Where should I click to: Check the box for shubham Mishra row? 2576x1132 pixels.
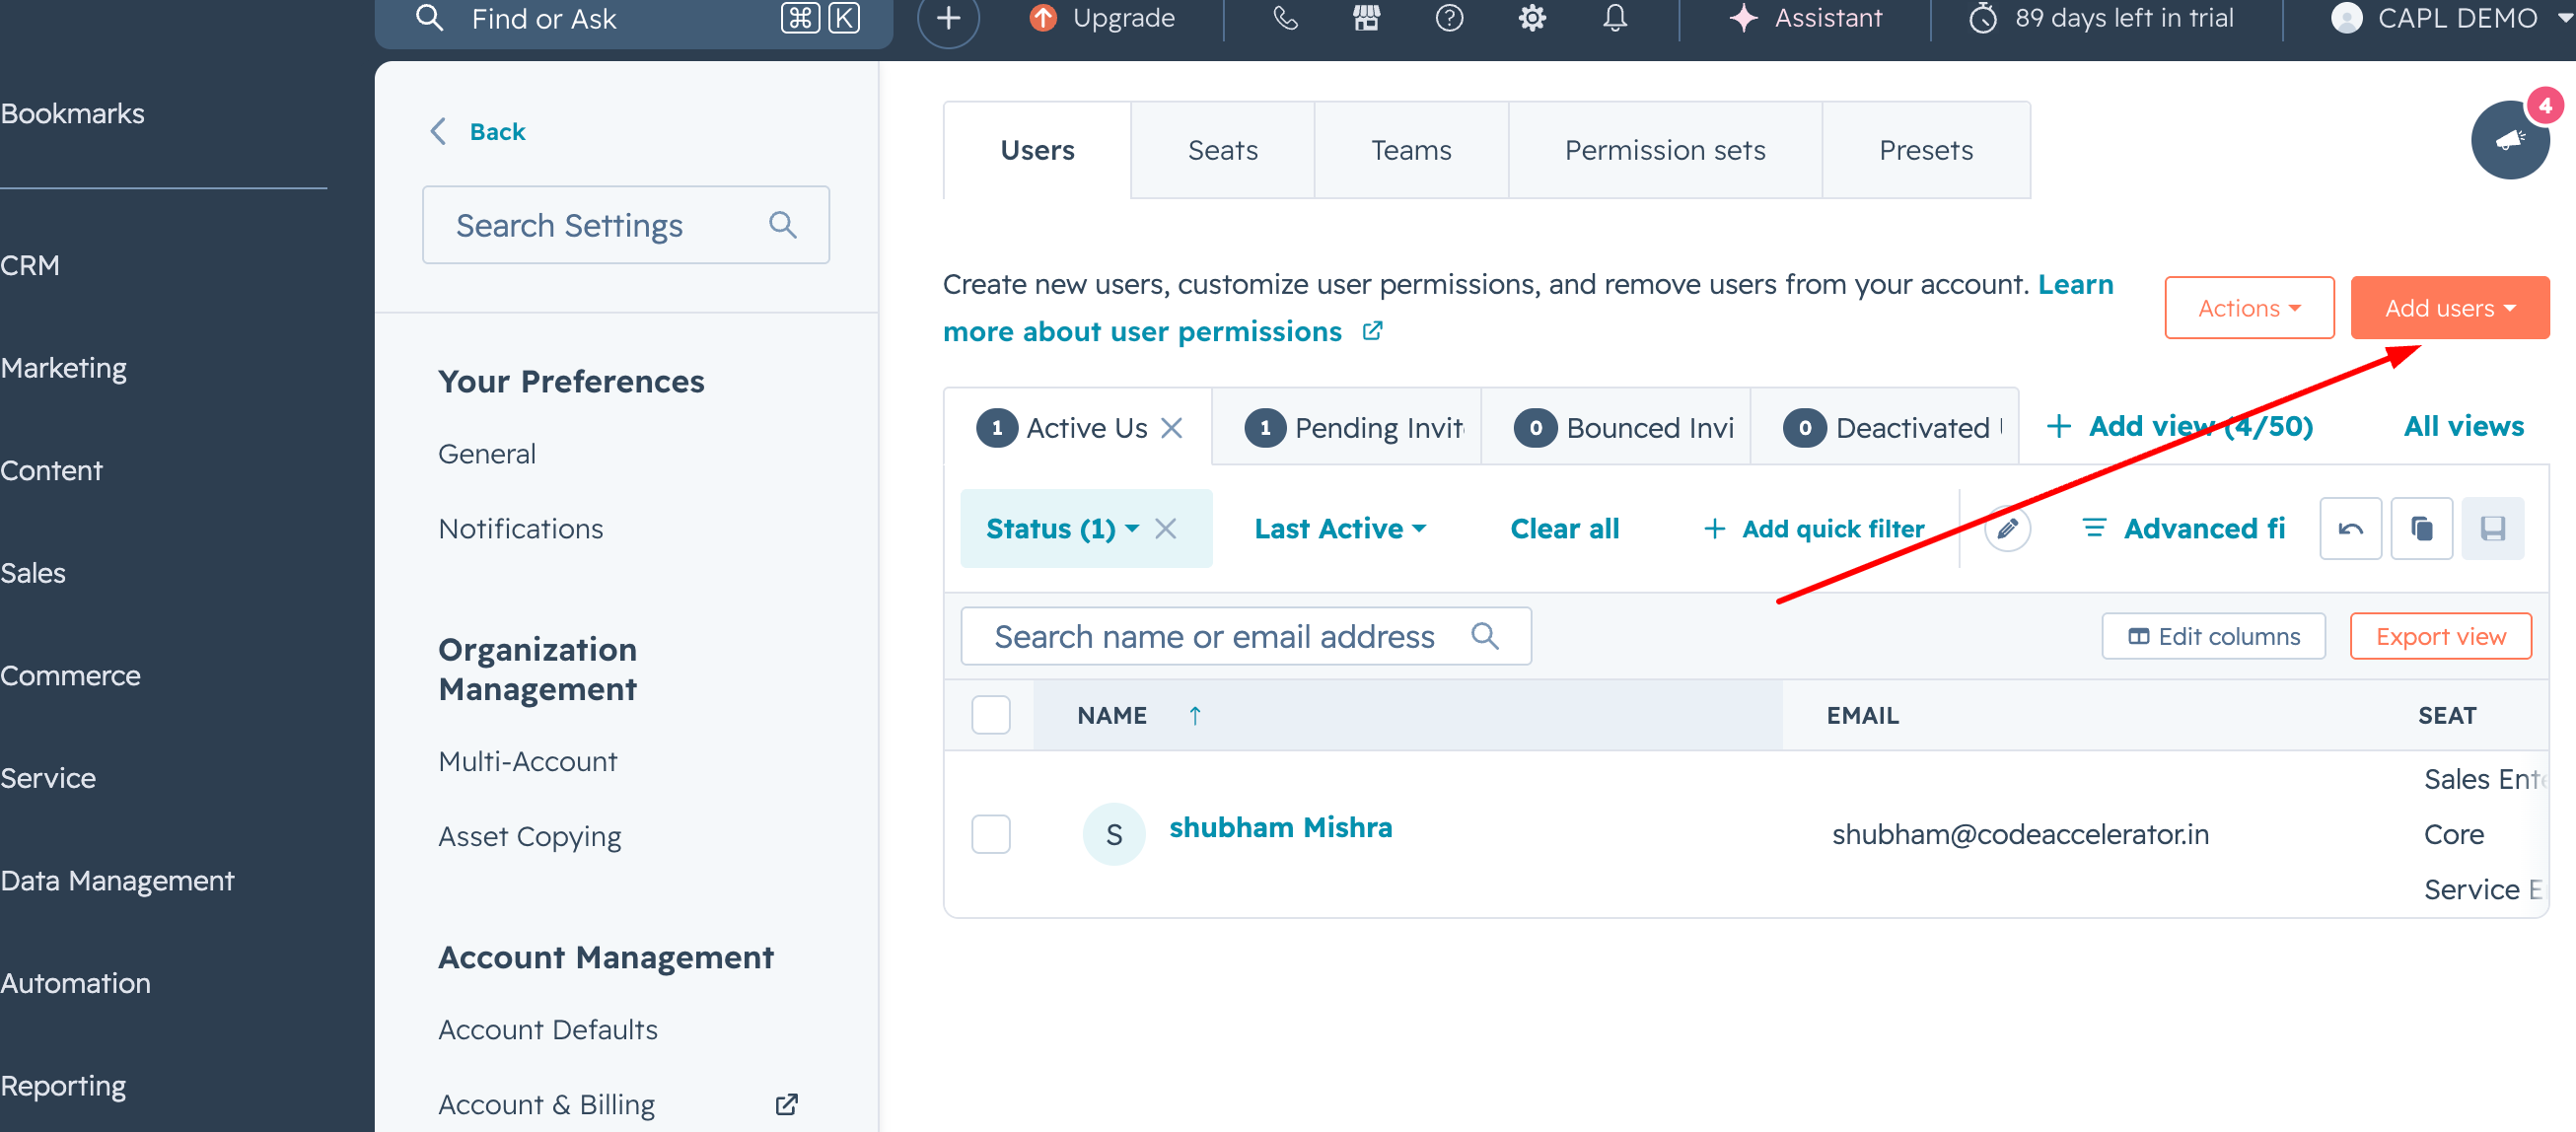click(x=990, y=834)
